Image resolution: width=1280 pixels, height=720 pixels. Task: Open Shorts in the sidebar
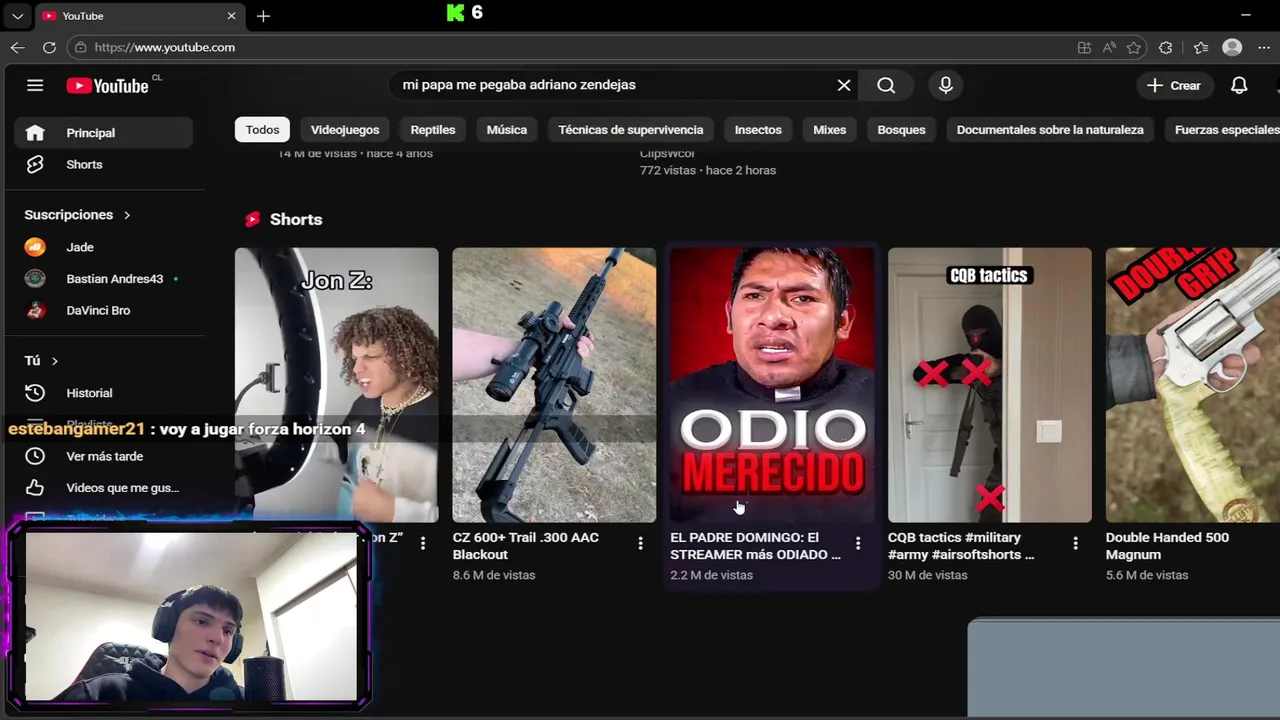pyautogui.click(x=103, y=164)
